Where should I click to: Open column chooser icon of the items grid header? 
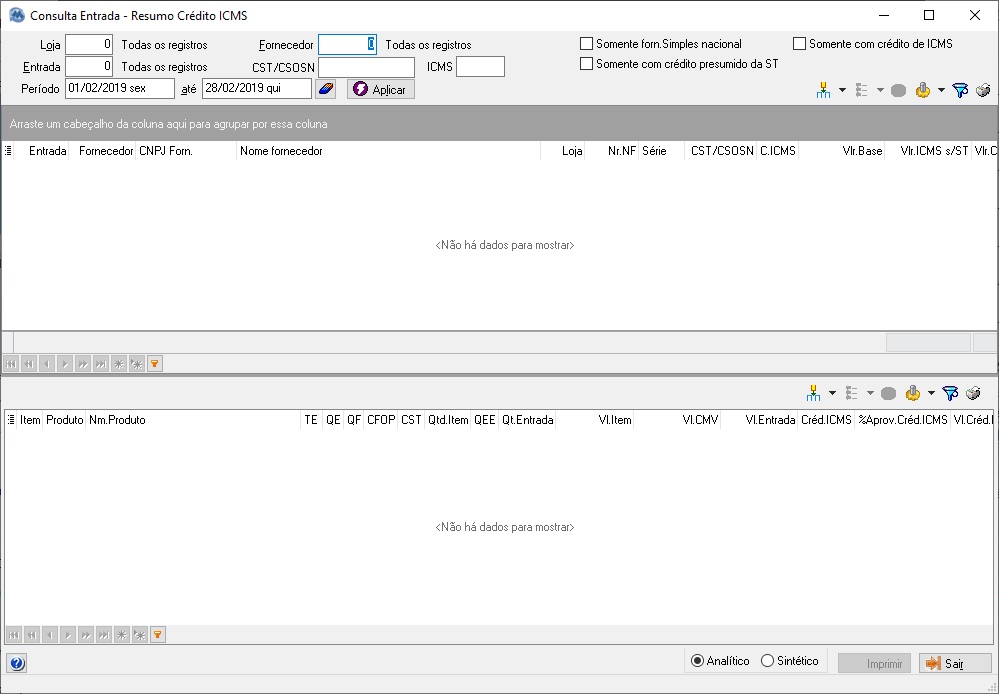coord(11,420)
